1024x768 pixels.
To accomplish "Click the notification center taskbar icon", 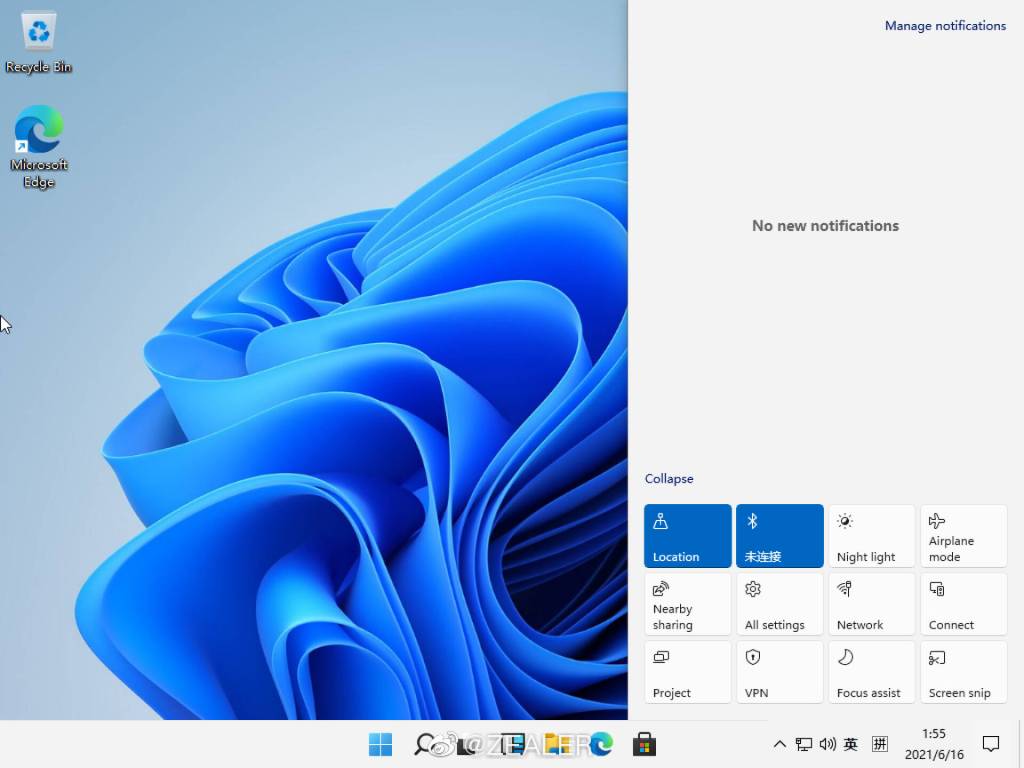I will click(991, 744).
